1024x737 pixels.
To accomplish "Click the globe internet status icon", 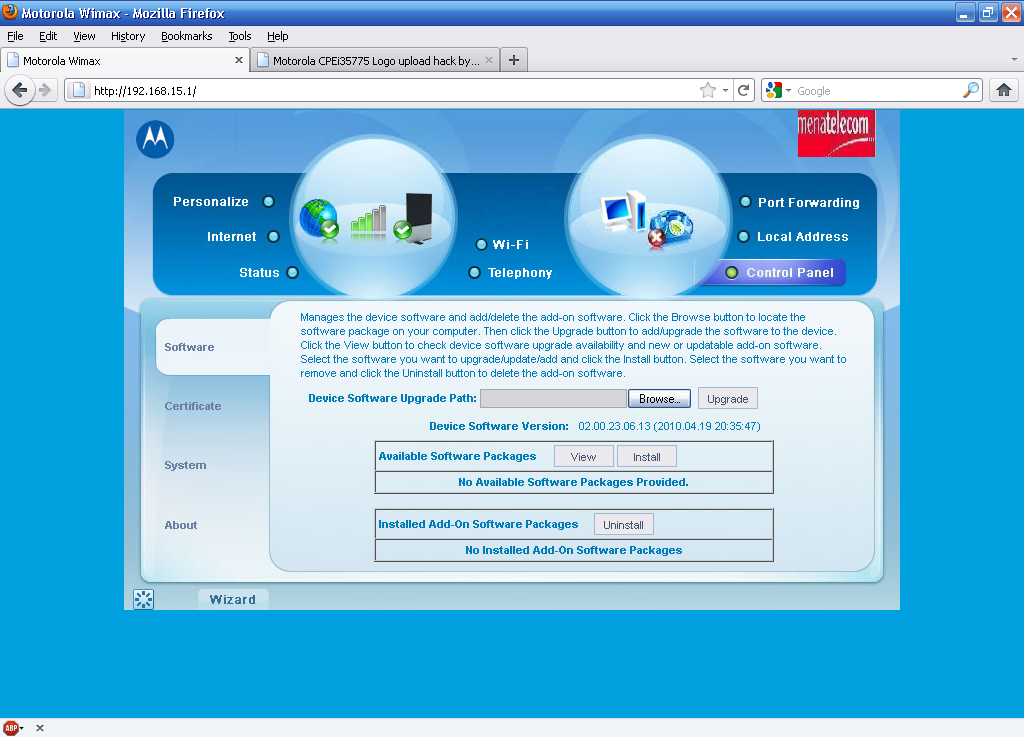I will [x=319, y=219].
